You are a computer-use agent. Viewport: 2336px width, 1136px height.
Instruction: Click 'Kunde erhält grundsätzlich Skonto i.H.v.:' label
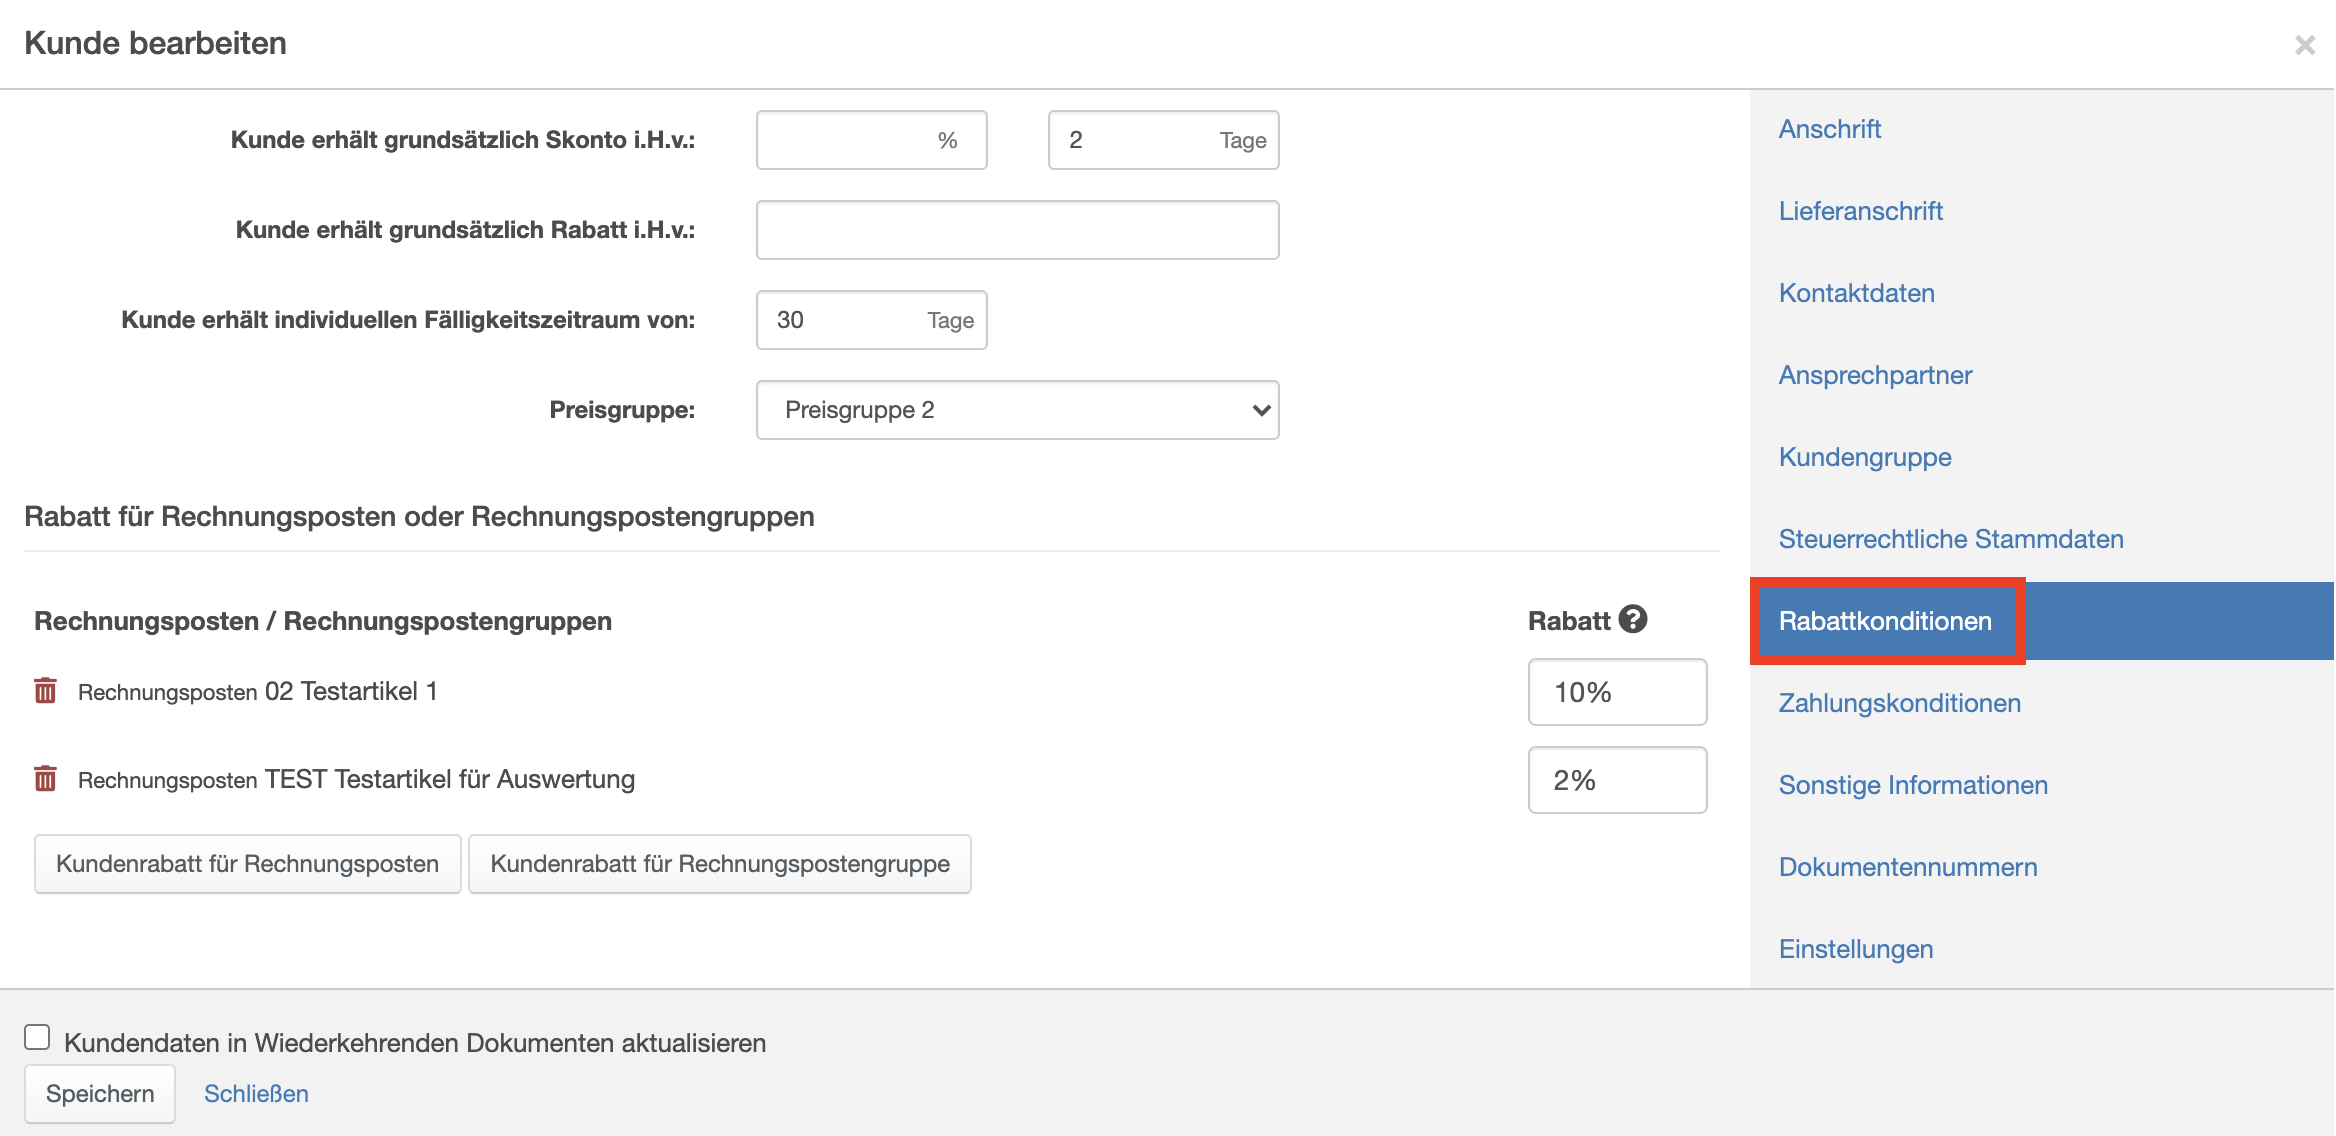[463, 140]
